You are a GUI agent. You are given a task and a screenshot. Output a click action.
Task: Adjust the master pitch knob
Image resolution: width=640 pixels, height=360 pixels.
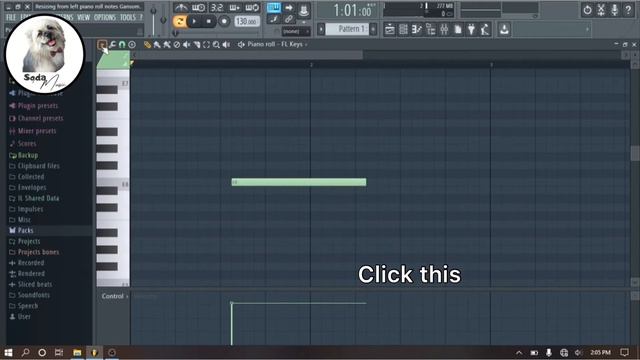coord(163,20)
